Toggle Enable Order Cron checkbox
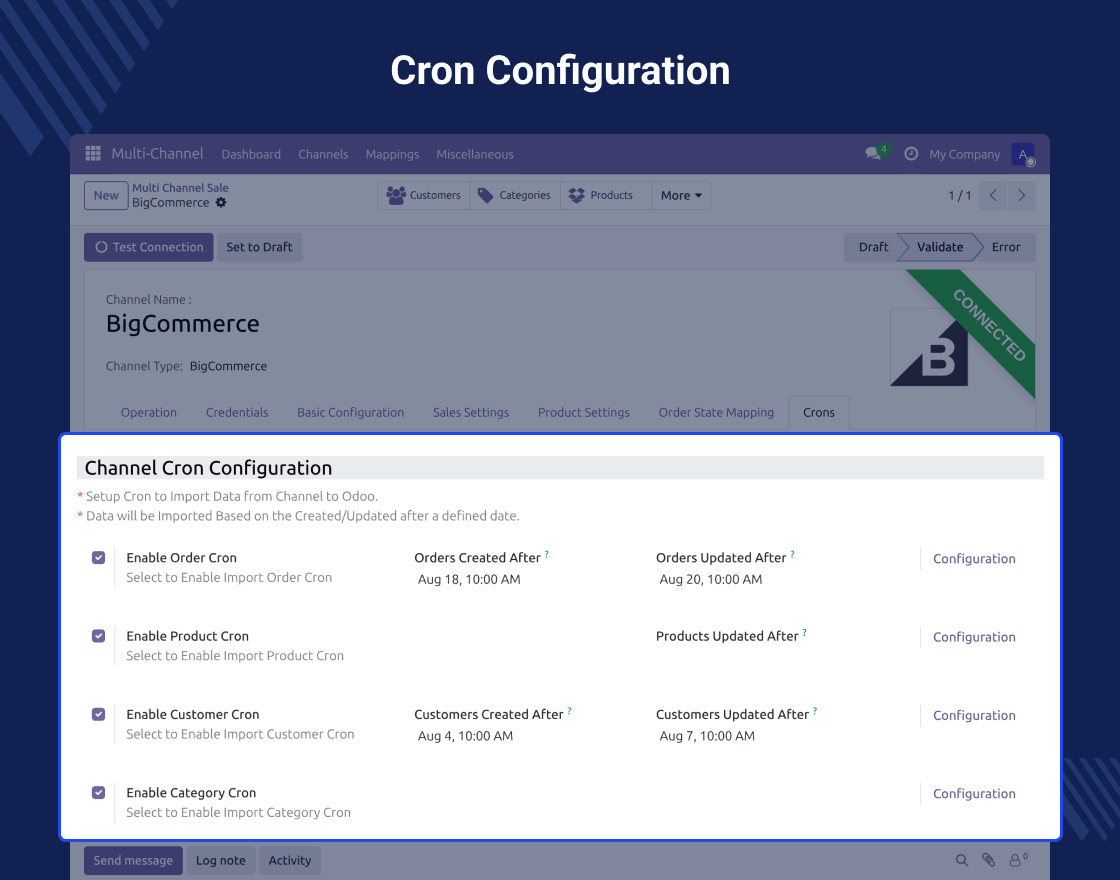This screenshot has height=880, width=1120. [x=99, y=558]
